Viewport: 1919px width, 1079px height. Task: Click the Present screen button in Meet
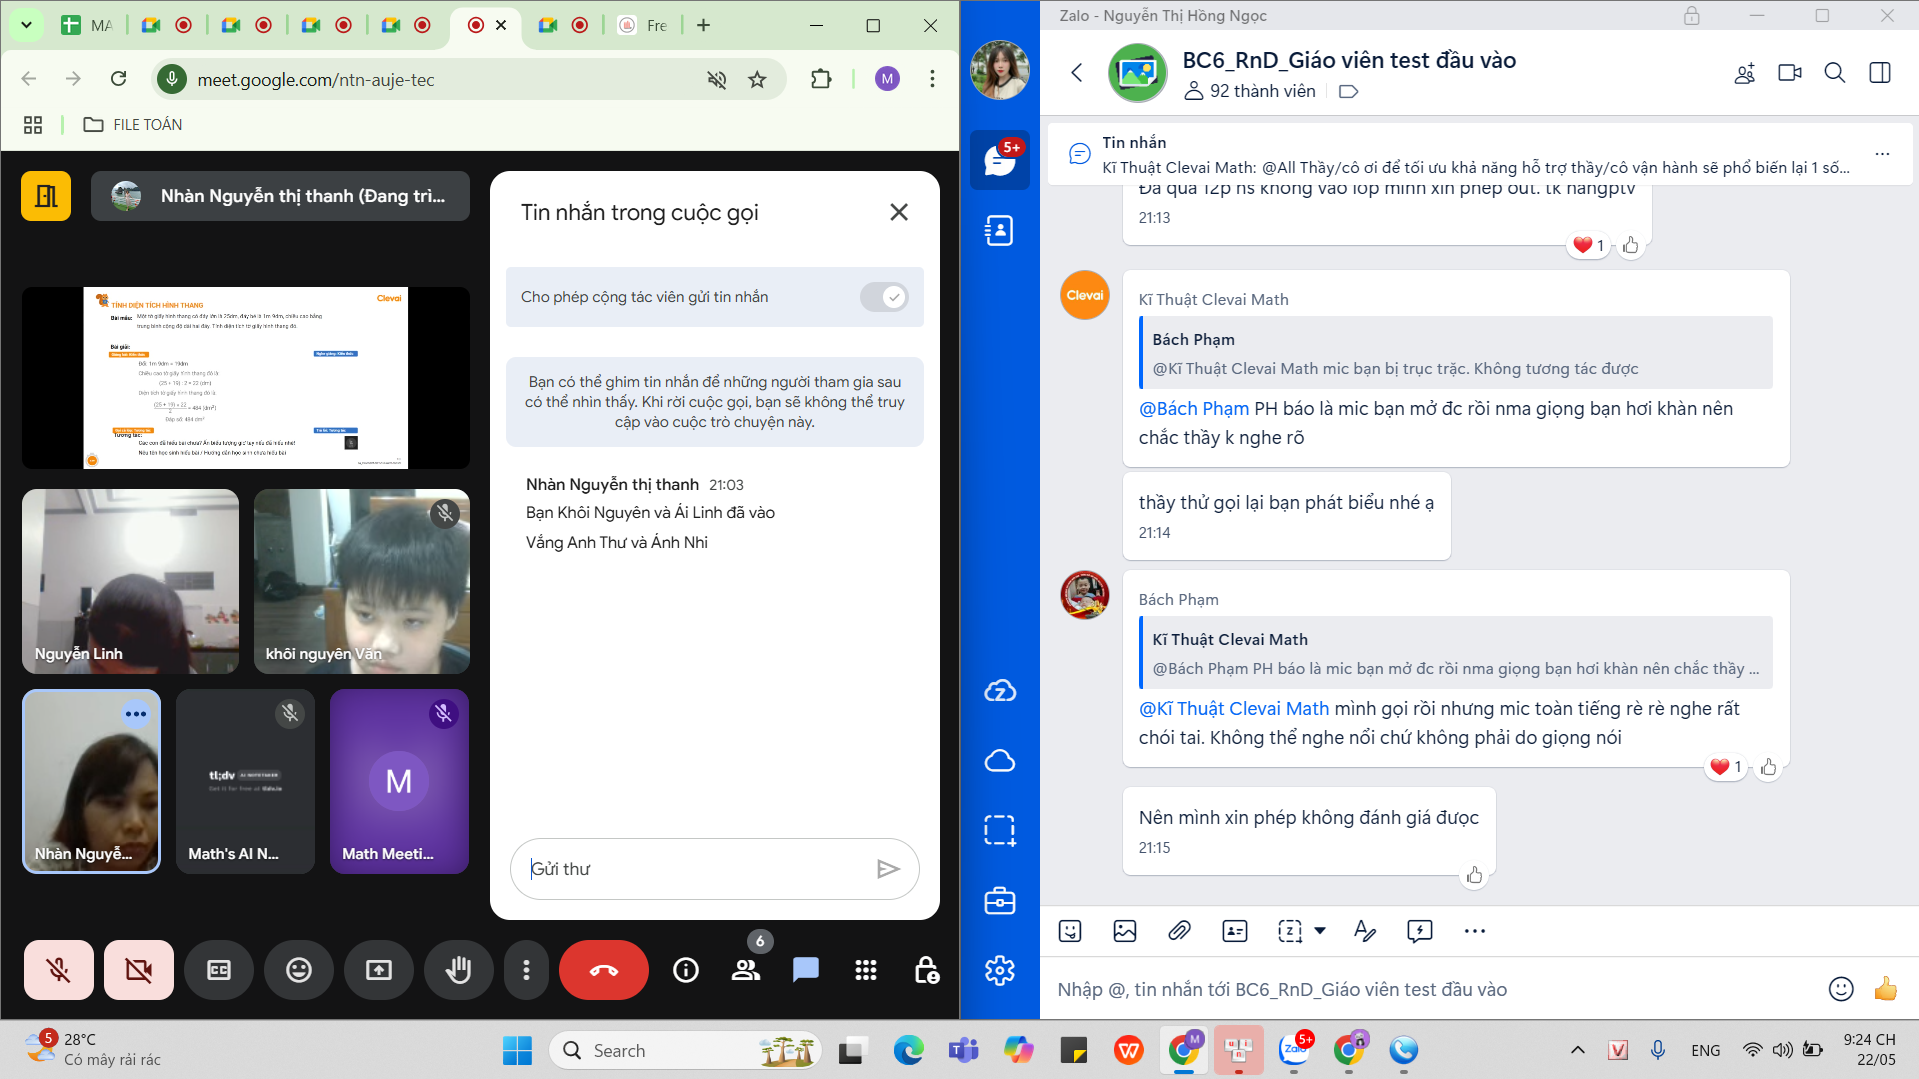coord(379,969)
